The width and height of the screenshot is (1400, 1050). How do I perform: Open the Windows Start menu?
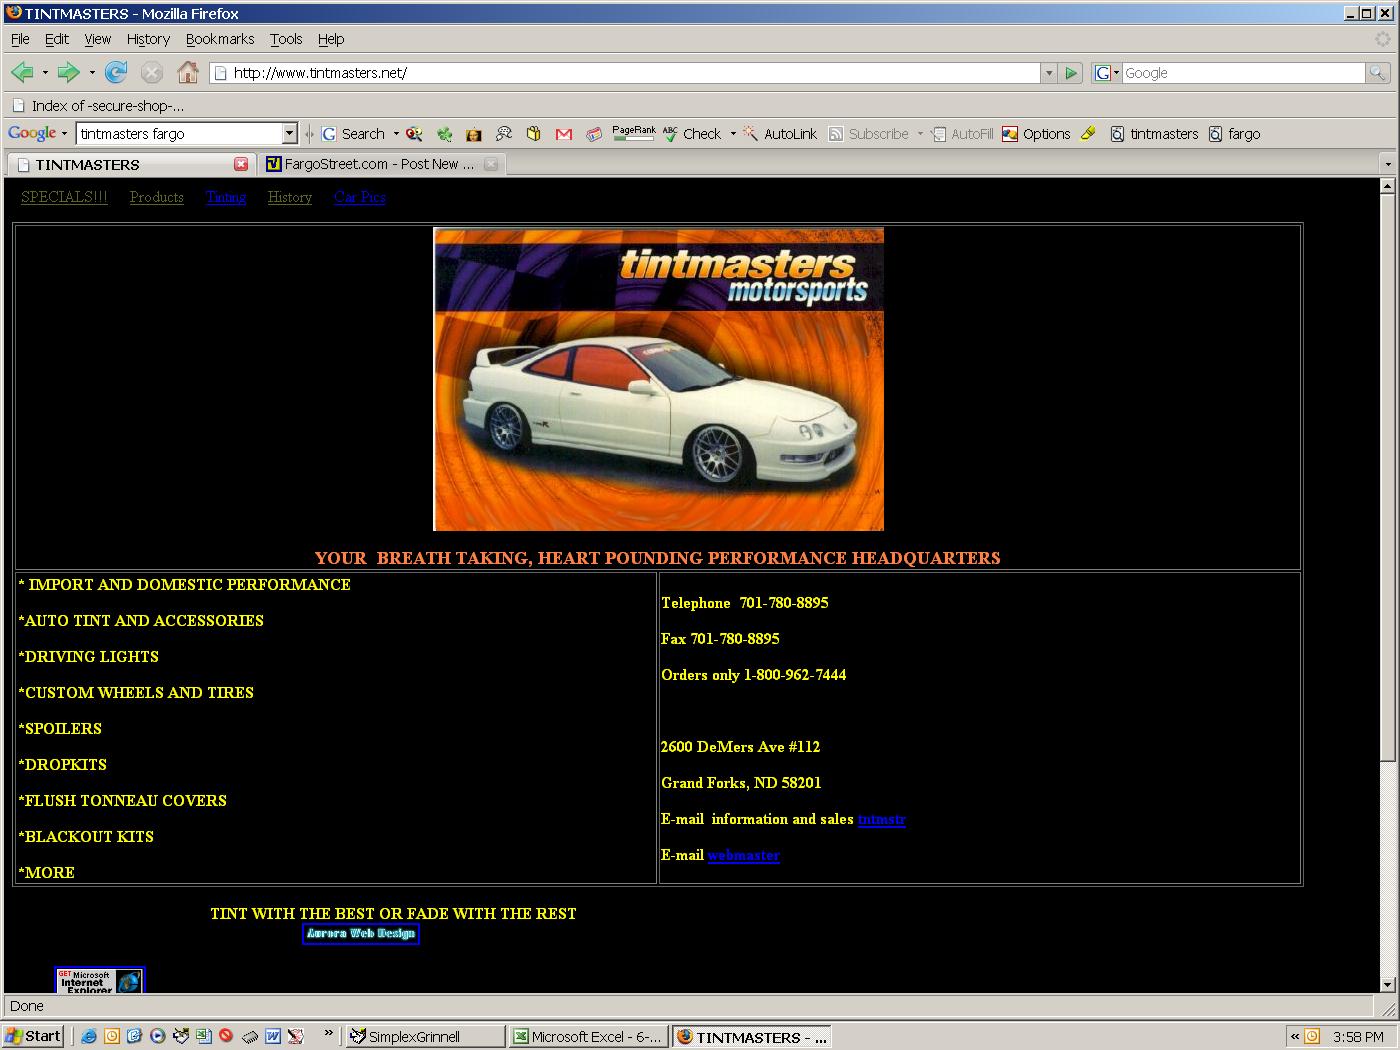(x=33, y=1036)
